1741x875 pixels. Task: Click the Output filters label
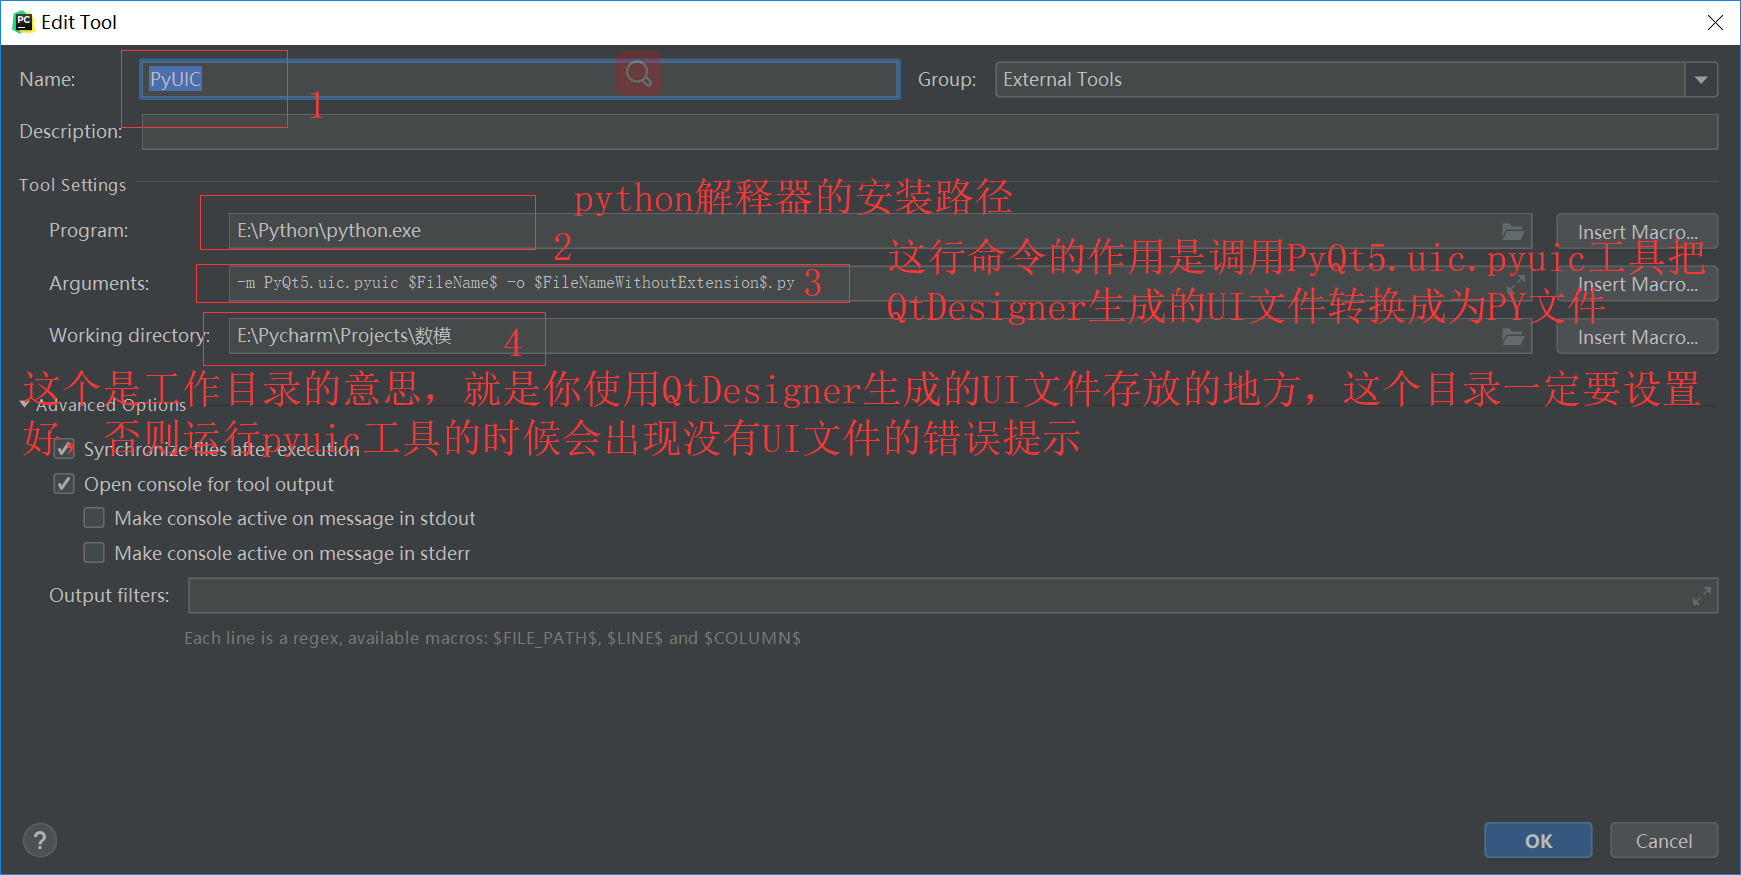pos(109,596)
